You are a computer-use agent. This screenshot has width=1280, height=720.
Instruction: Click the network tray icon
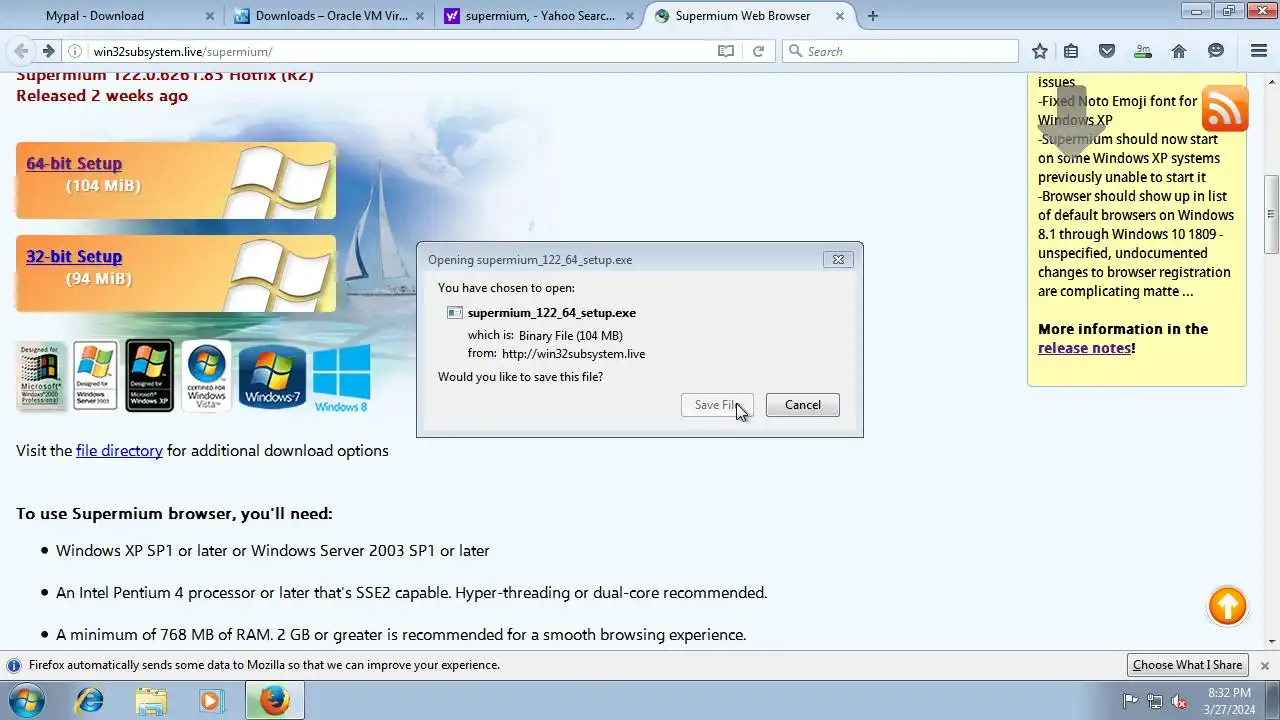[x=1155, y=701]
